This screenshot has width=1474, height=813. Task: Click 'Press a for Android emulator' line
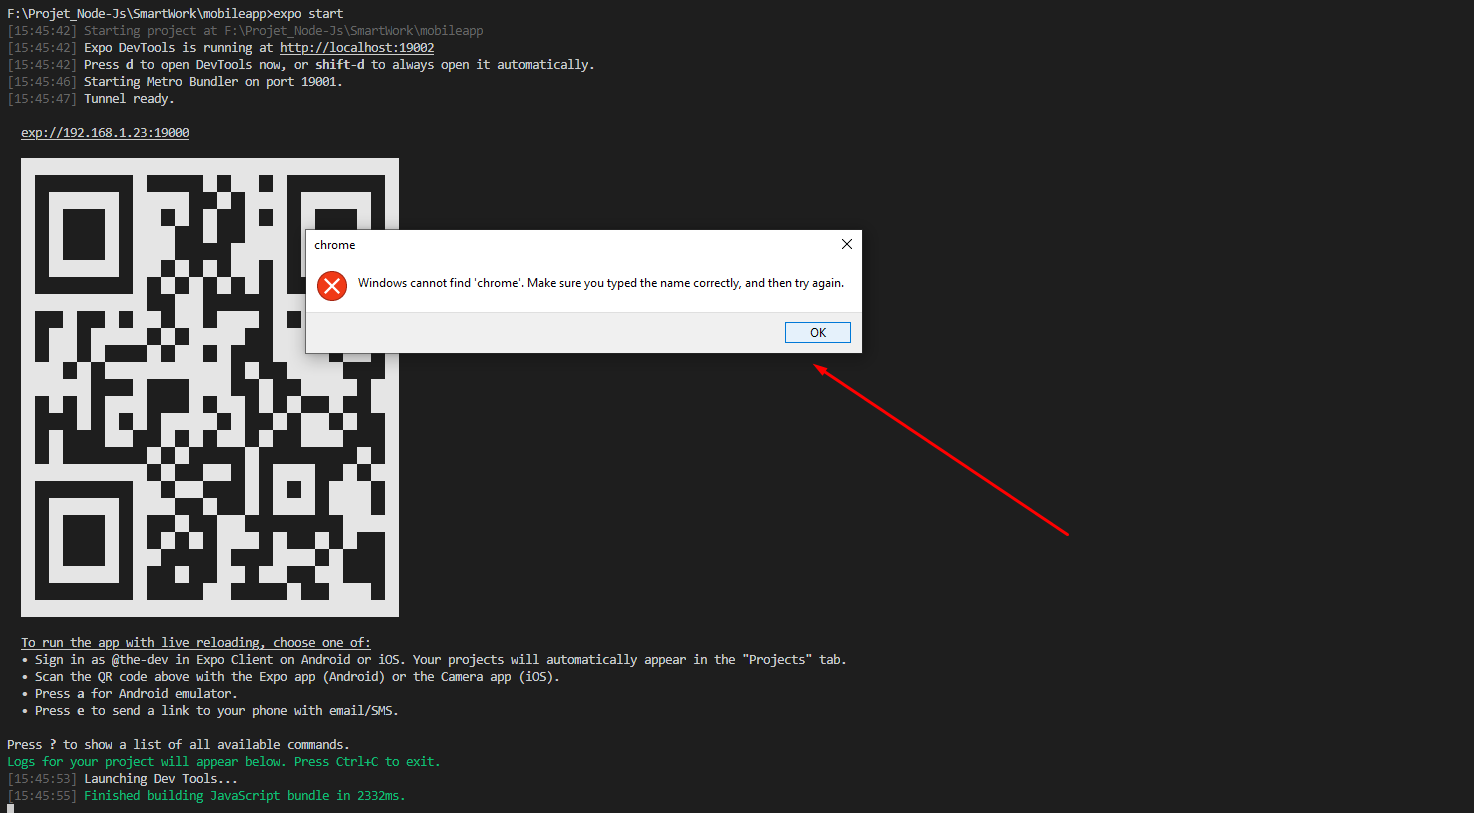(x=130, y=693)
